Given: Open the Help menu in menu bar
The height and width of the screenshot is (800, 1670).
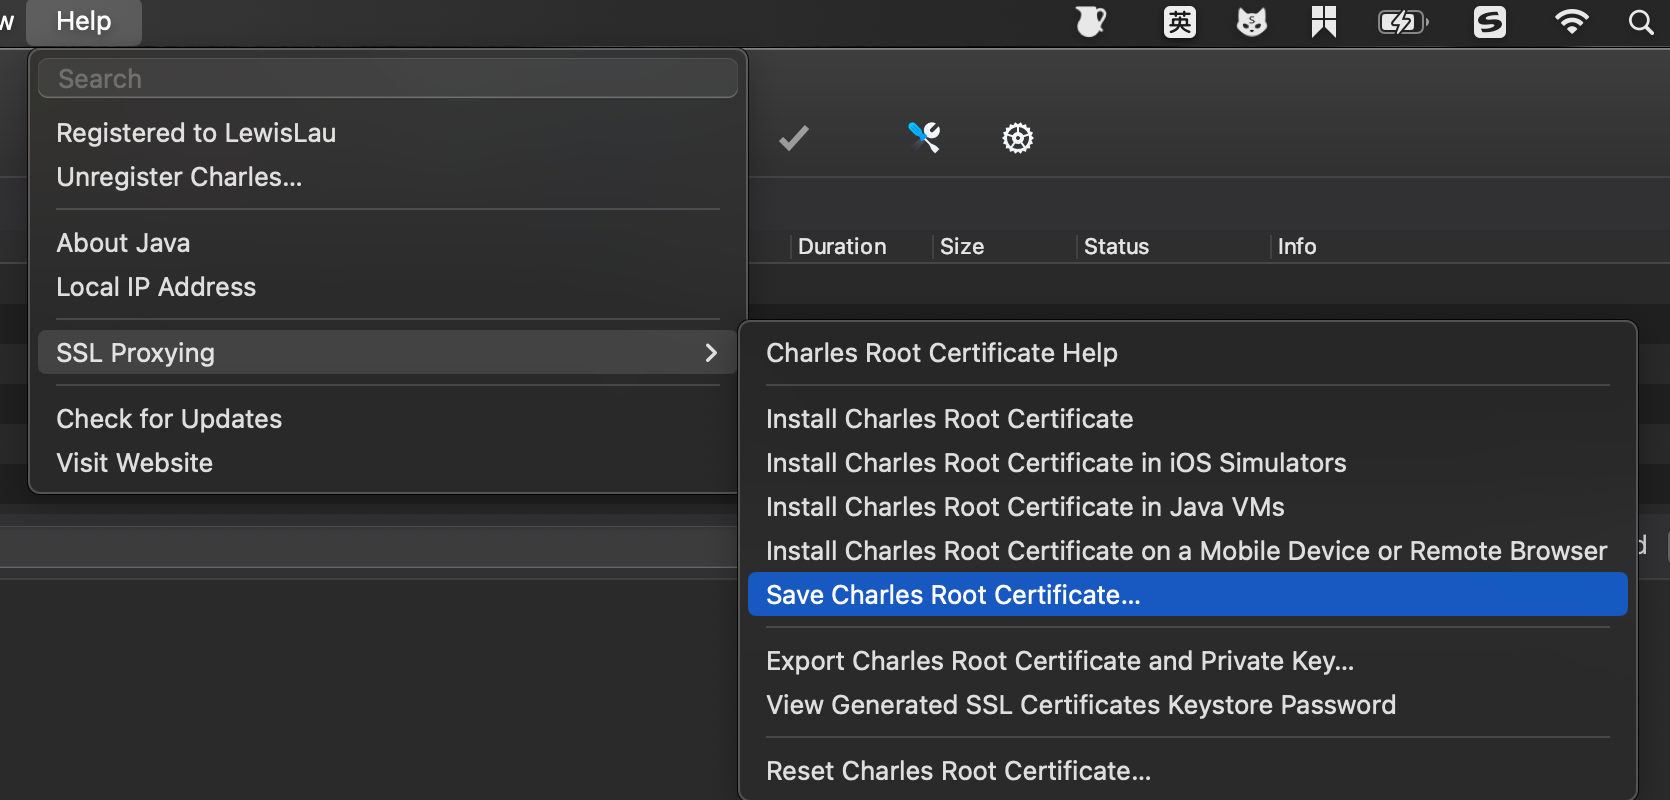Looking at the screenshot, I should (84, 21).
